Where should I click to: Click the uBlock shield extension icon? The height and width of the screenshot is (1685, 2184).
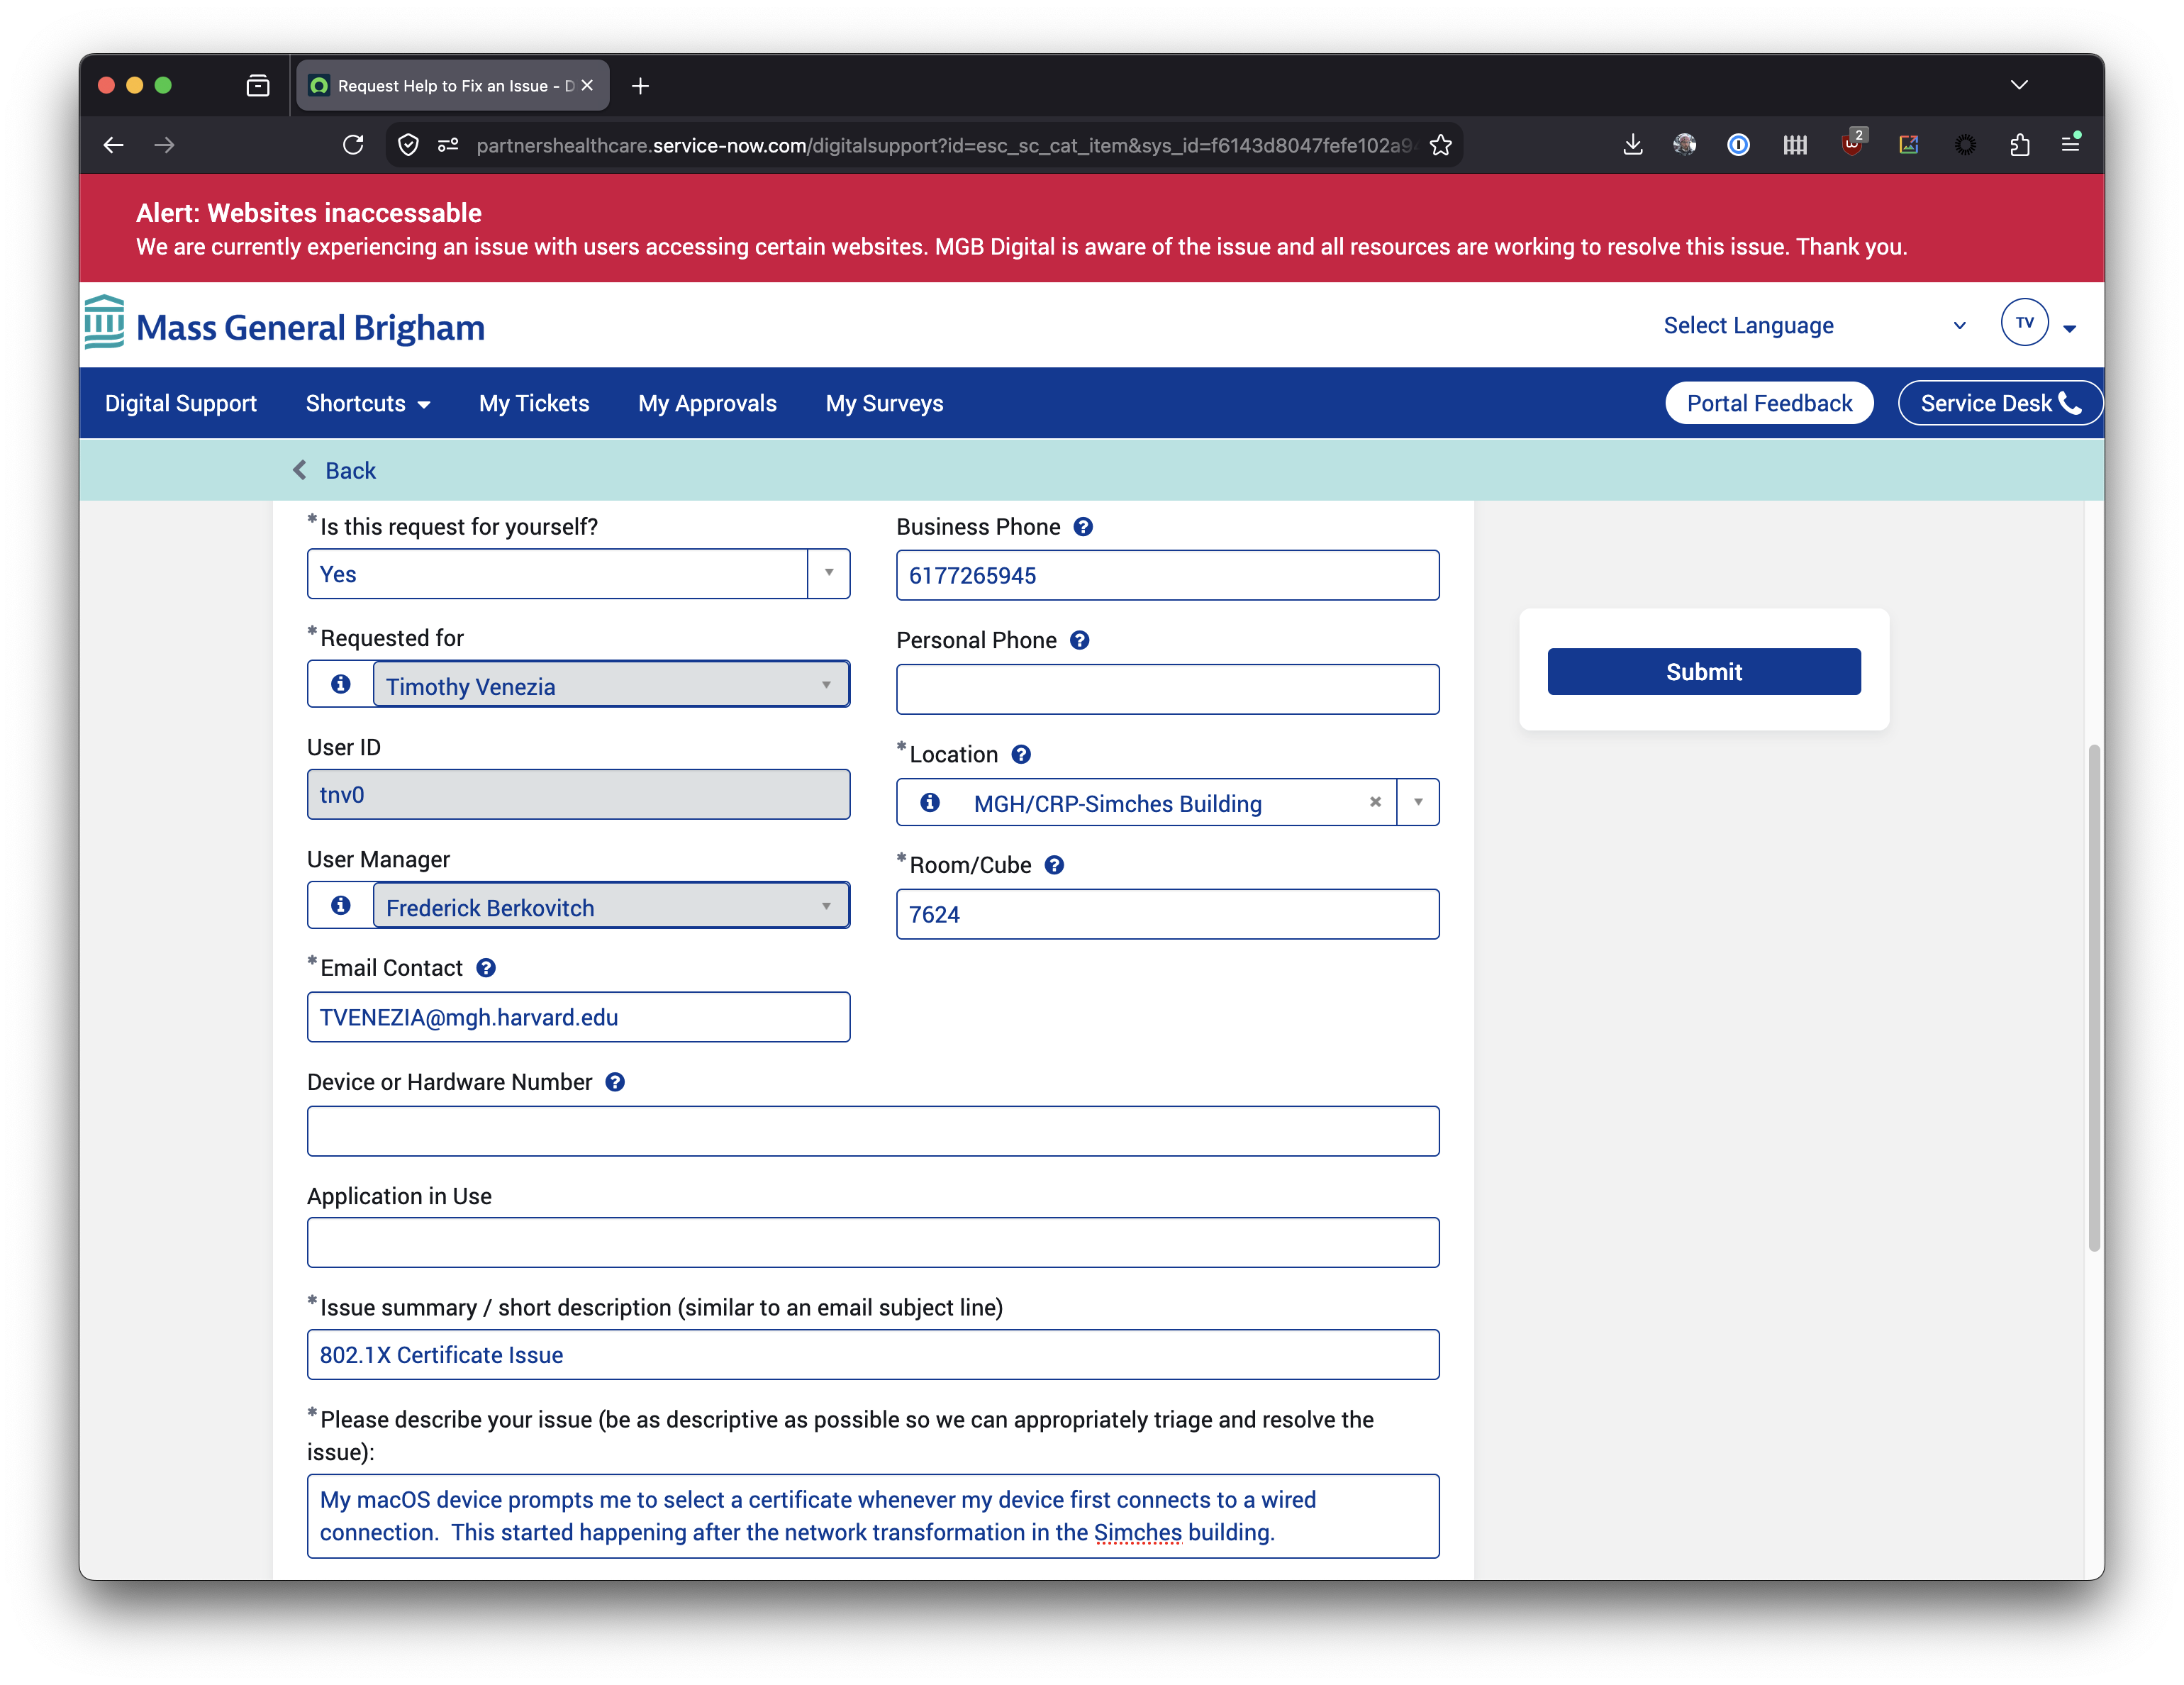[x=1853, y=143]
